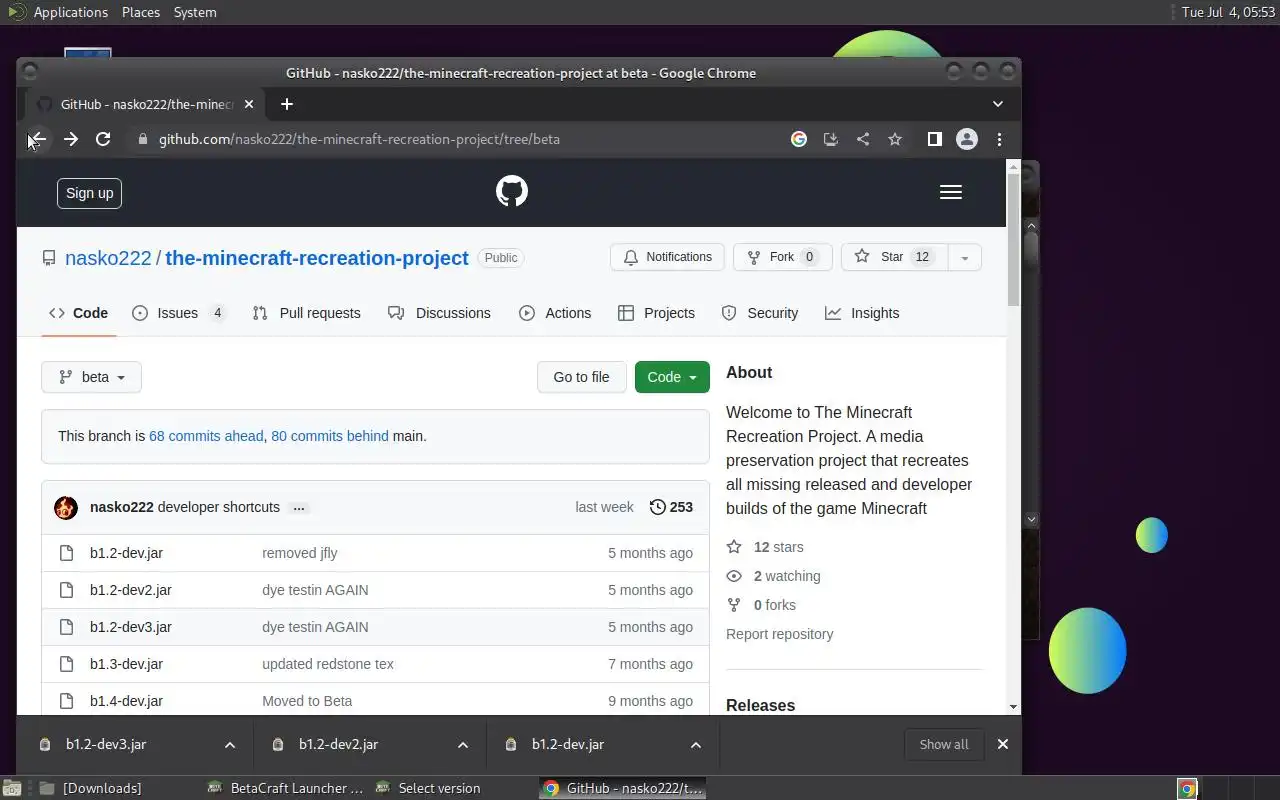The width and height of the screenshot is (1280, 800).
Task: Switch to BetaCraft Launcher in taskbar
Action: point(286,789)
